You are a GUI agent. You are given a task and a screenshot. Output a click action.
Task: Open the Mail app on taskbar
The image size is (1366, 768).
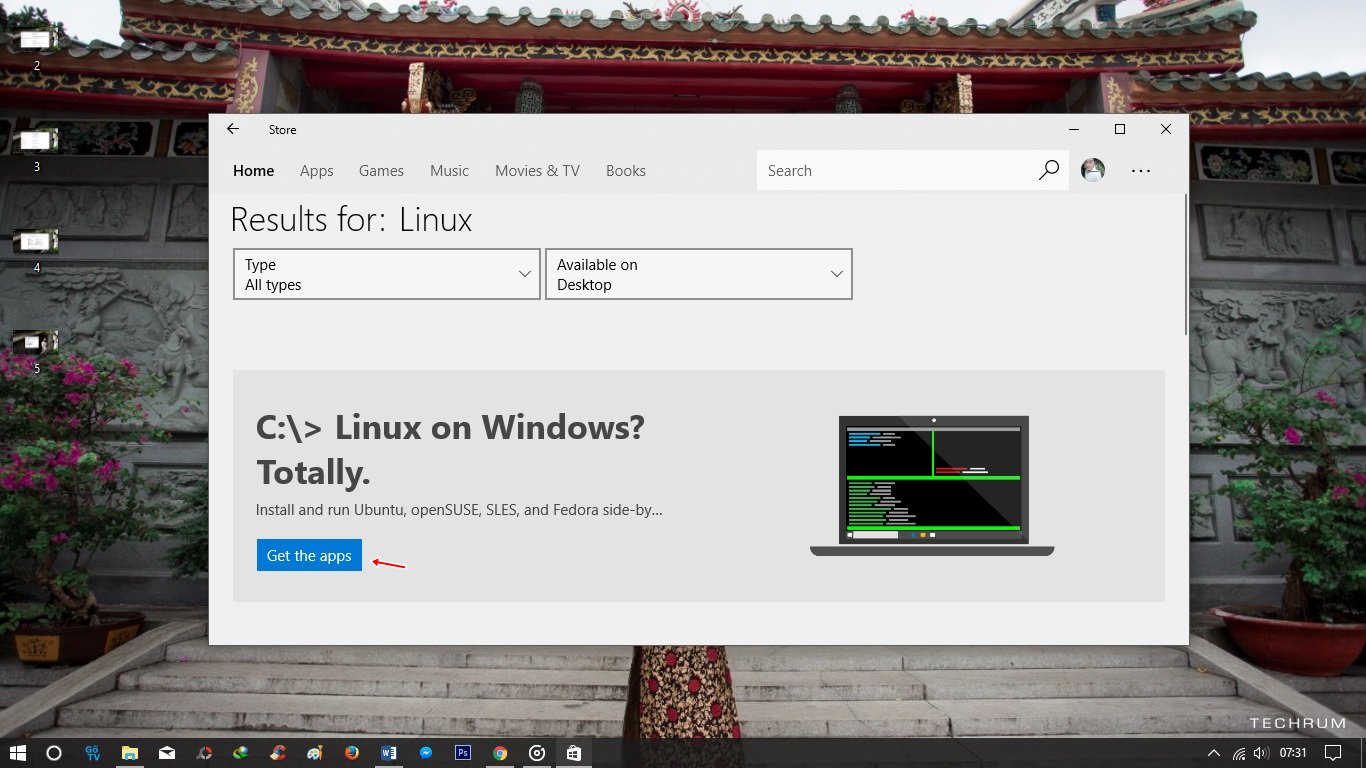point(167,753)
